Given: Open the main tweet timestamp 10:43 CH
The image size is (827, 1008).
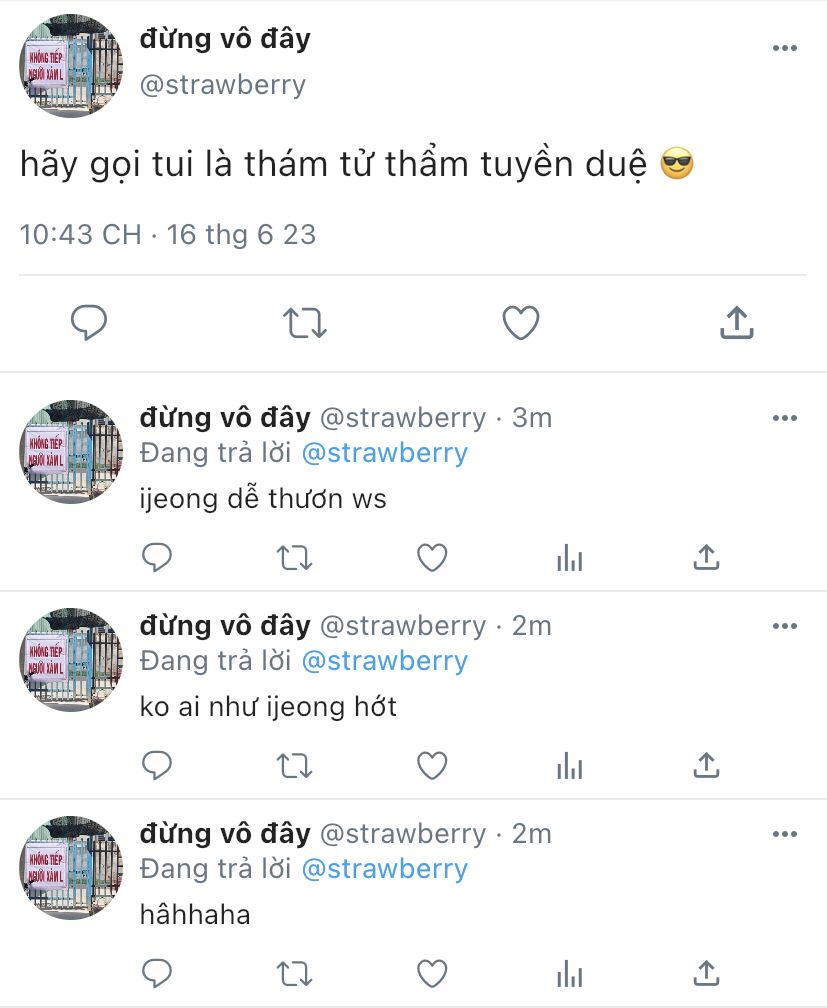Looking at the screenshot, I should coord(80,235).
